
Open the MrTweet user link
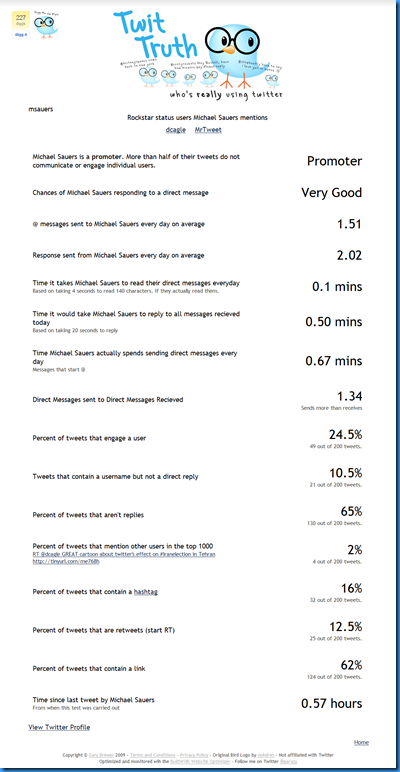coord(208,130)
